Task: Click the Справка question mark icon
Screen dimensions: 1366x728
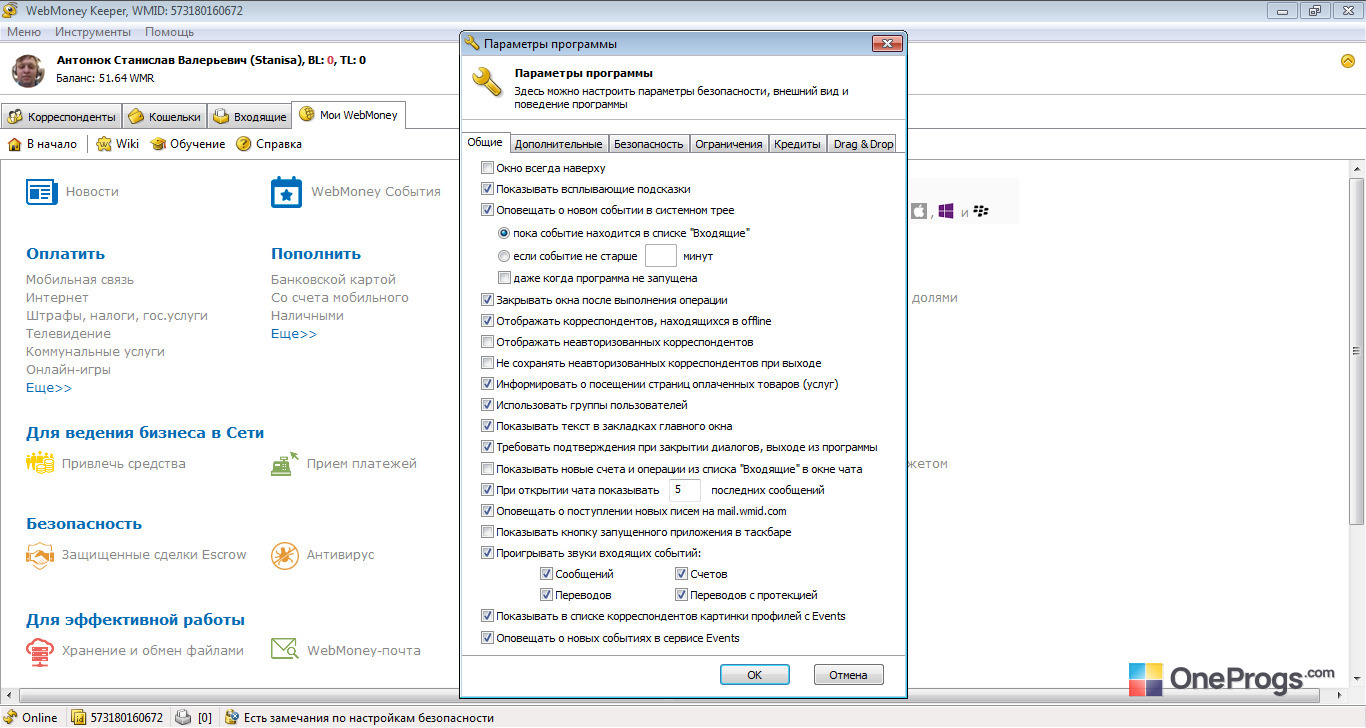Action: coord(243,144)
